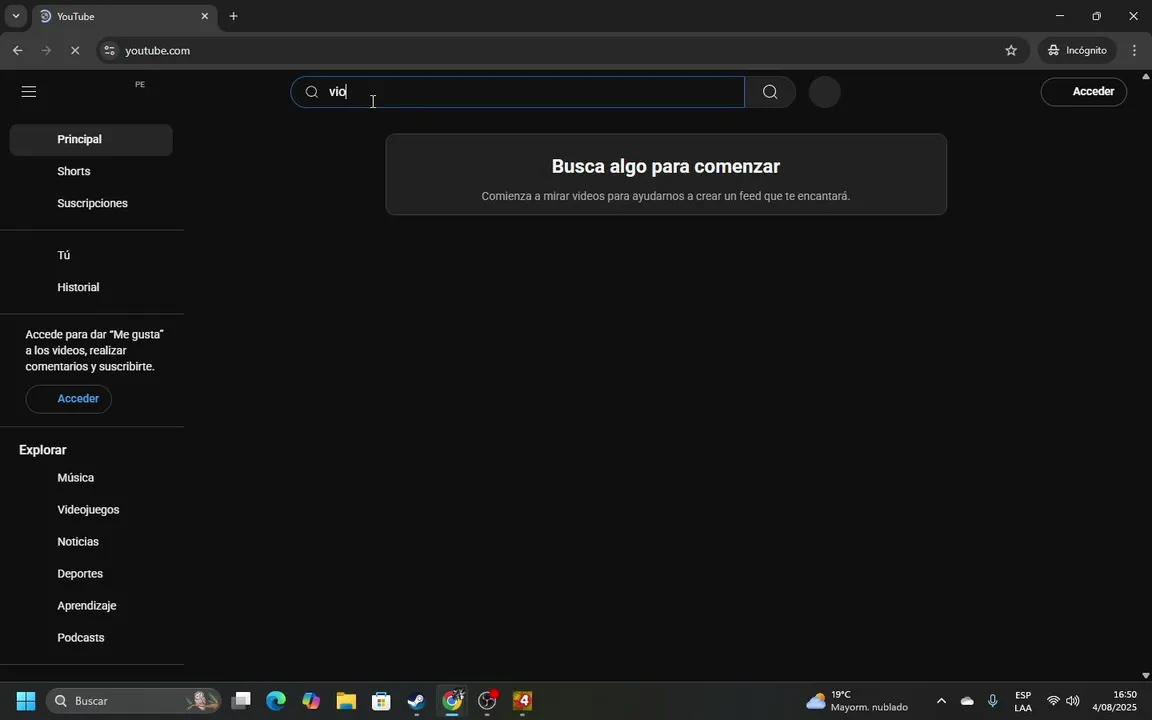Launch Microsoft Edge from taskbar
Image resolution: width=1152 pixels, height=720 pixels.
[x=276, y=701]
